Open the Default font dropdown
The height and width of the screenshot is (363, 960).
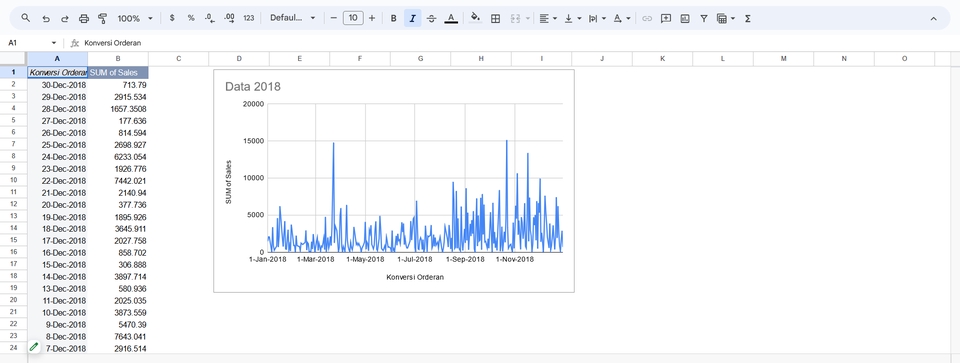293,18
